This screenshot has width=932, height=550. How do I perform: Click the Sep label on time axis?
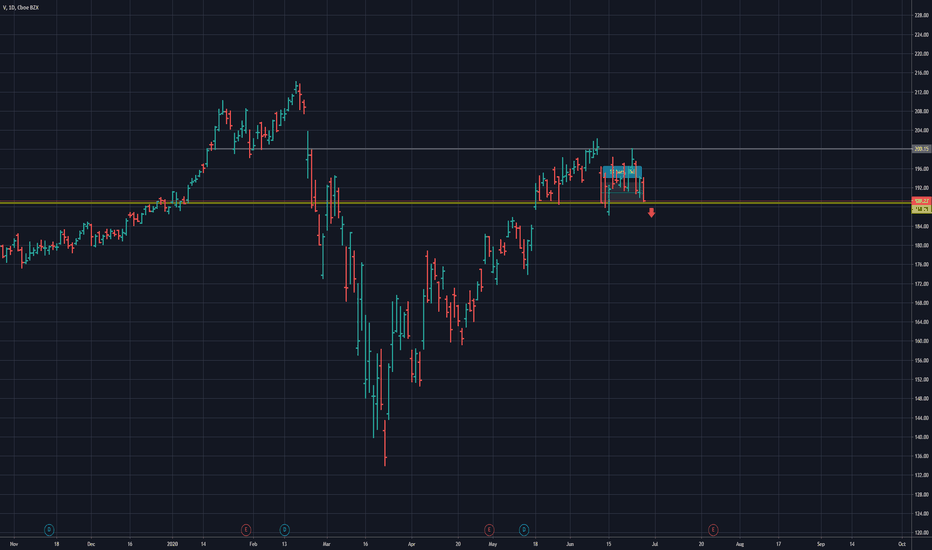click(x=821, y=544)
